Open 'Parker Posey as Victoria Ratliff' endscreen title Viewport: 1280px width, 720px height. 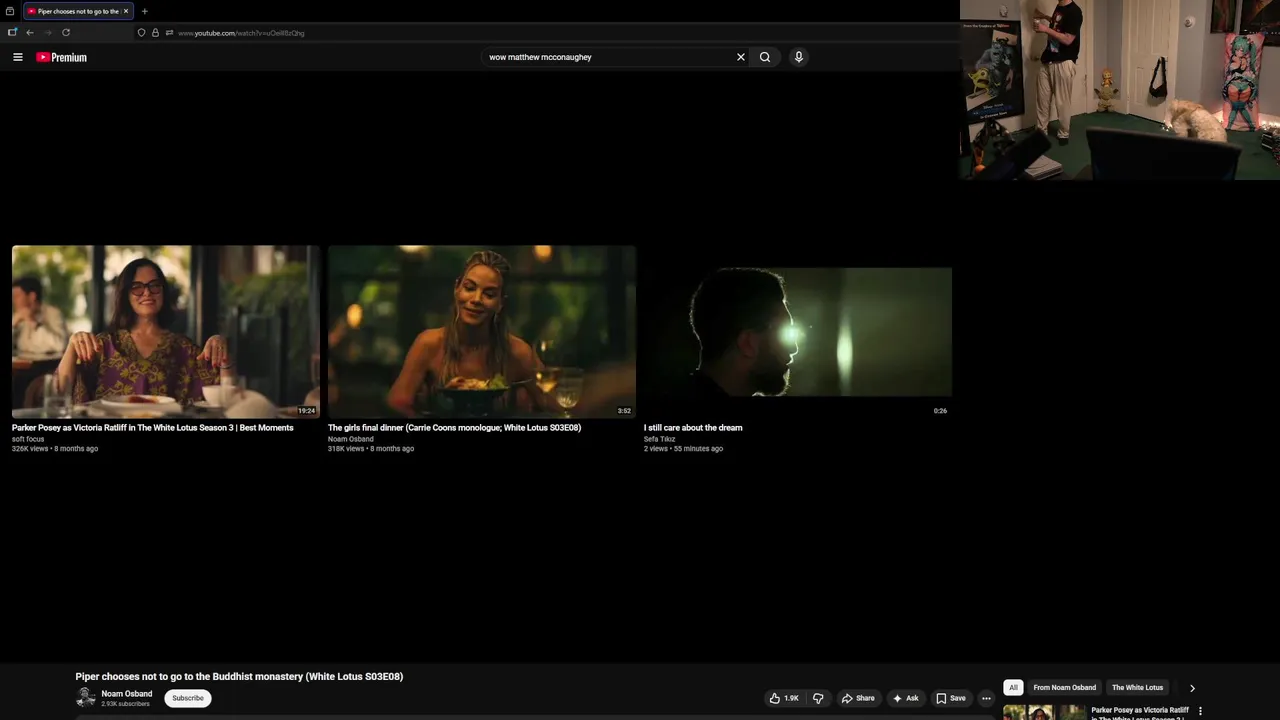pyautogui.click(x=153, y=428)
